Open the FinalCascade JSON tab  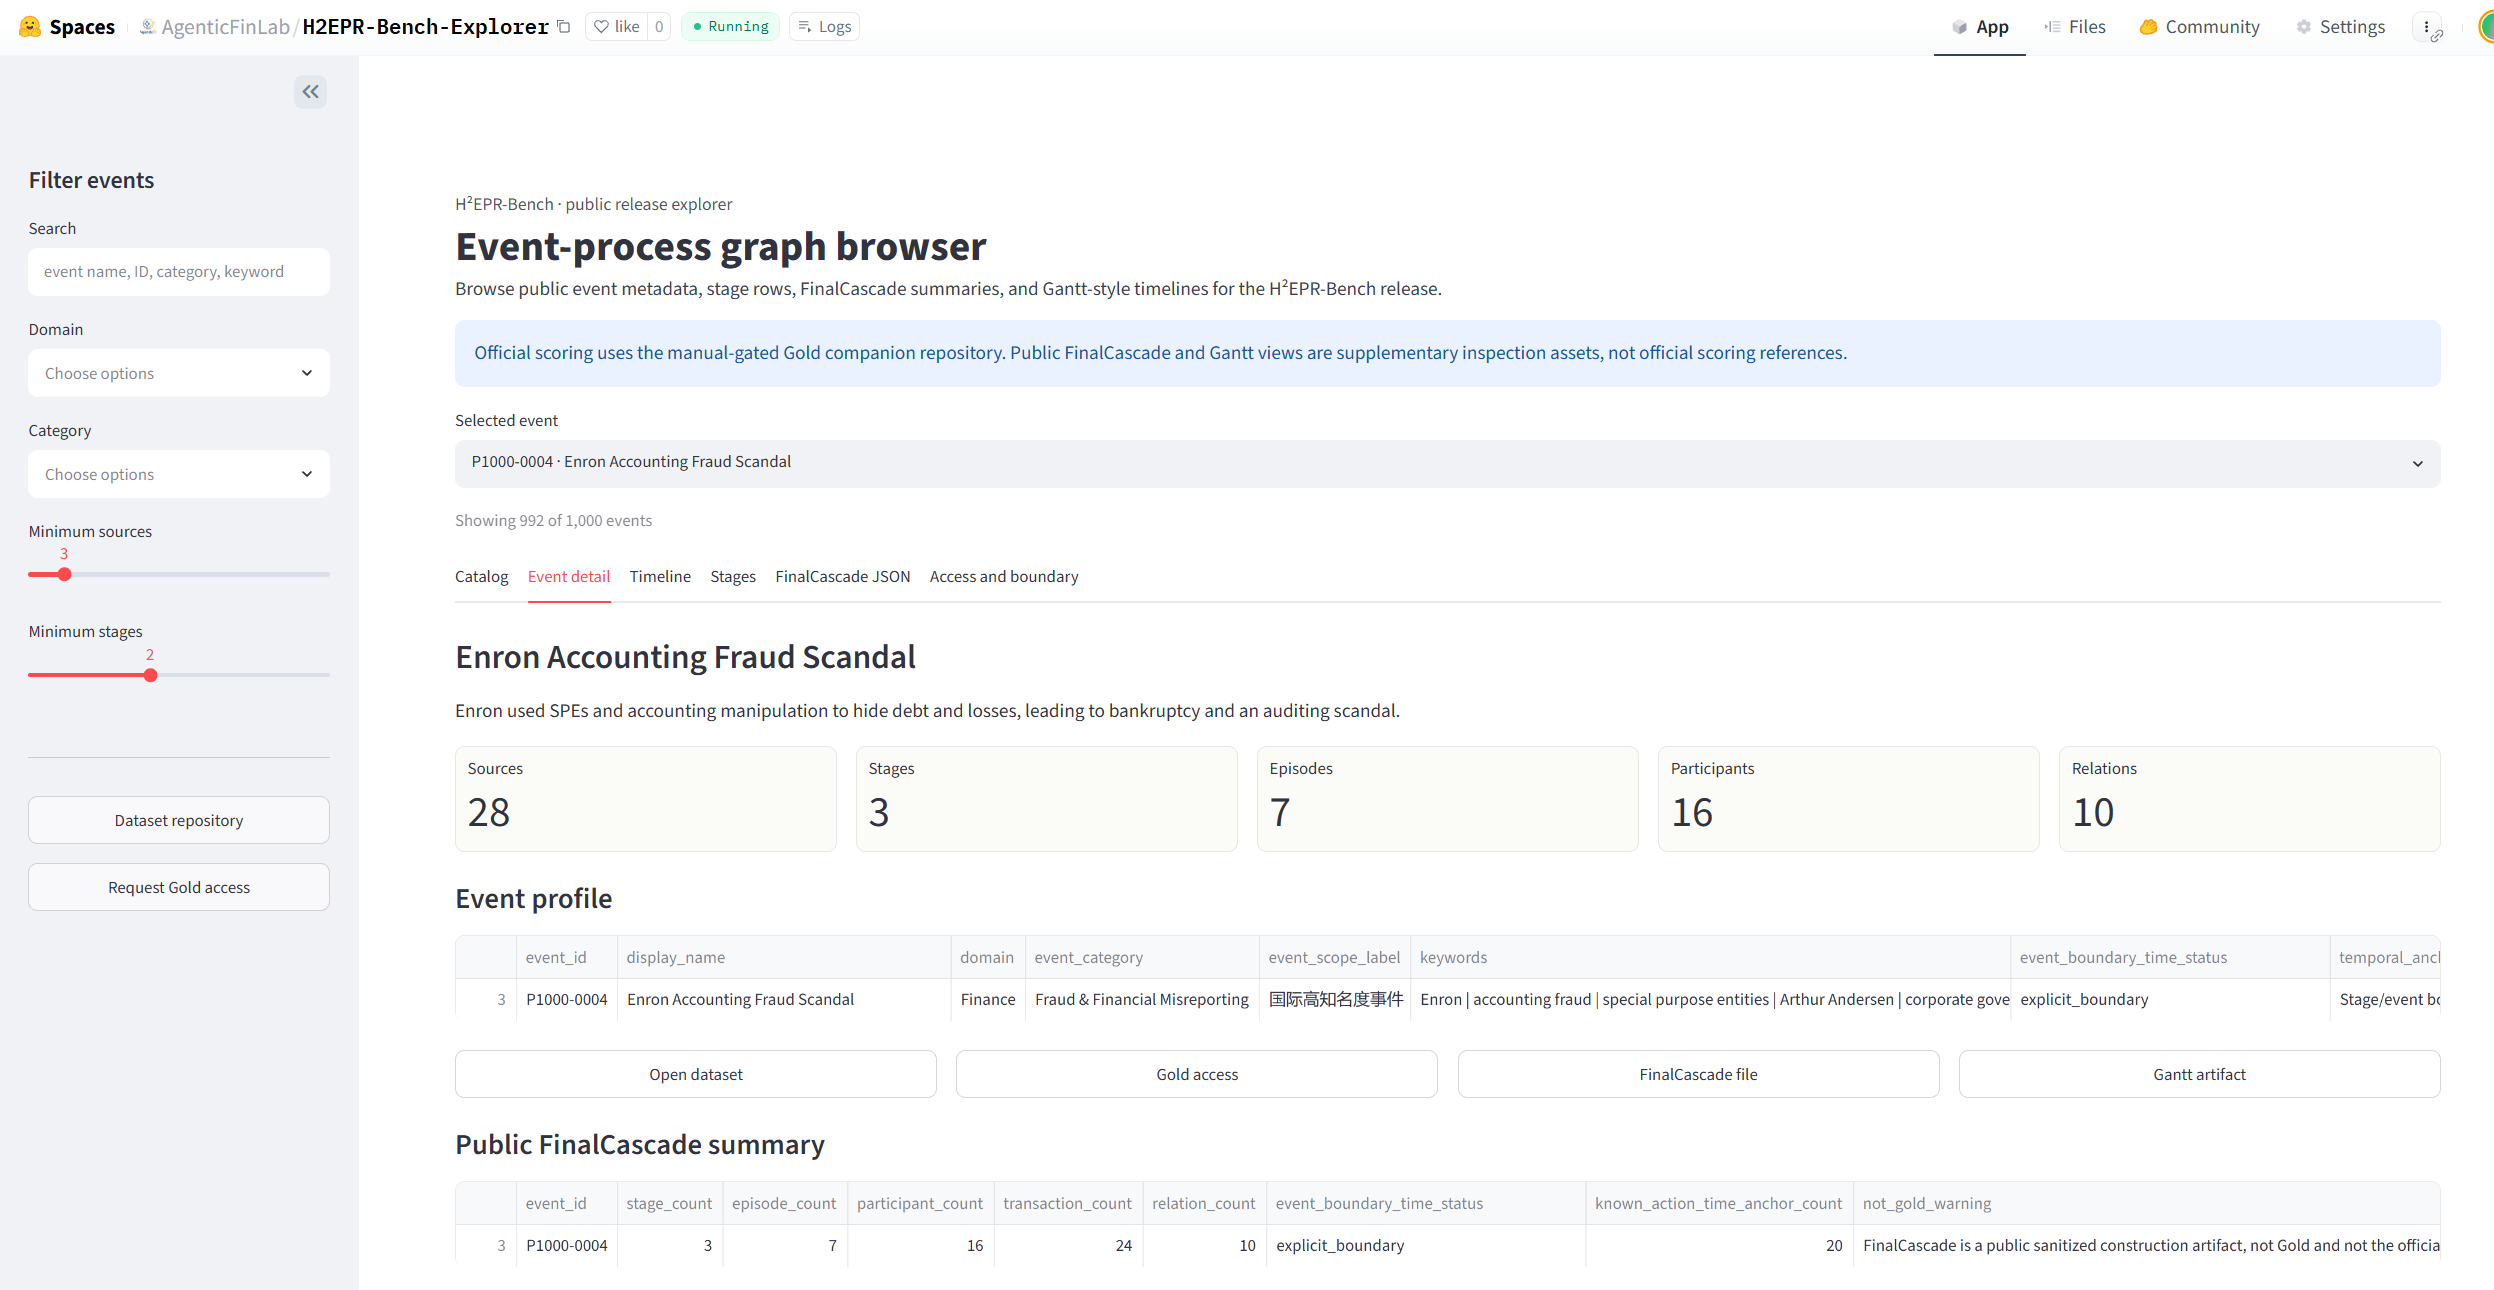tap(843, 577)
